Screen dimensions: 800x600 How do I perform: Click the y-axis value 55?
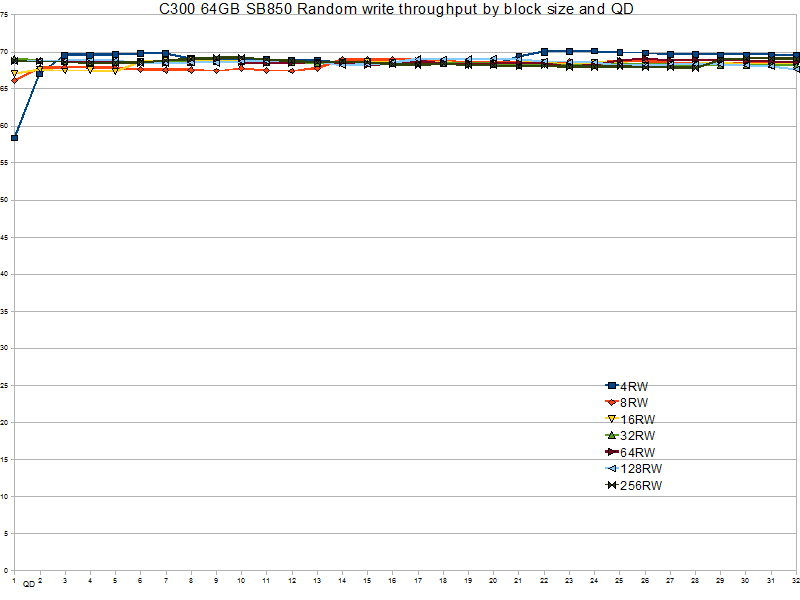(4, 163)
